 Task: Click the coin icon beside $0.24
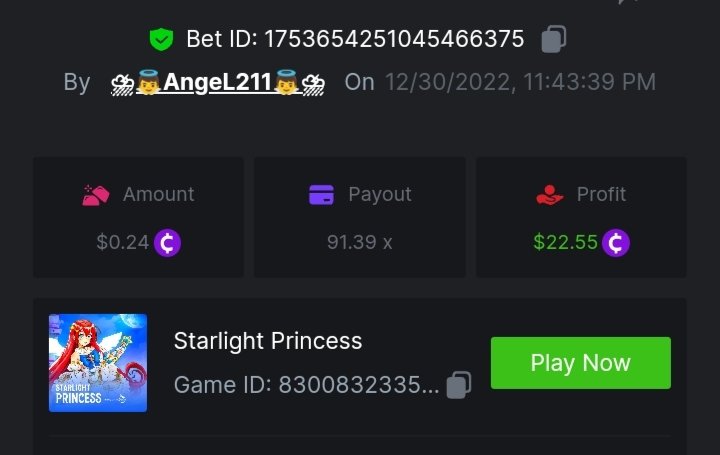coord(168,242)
